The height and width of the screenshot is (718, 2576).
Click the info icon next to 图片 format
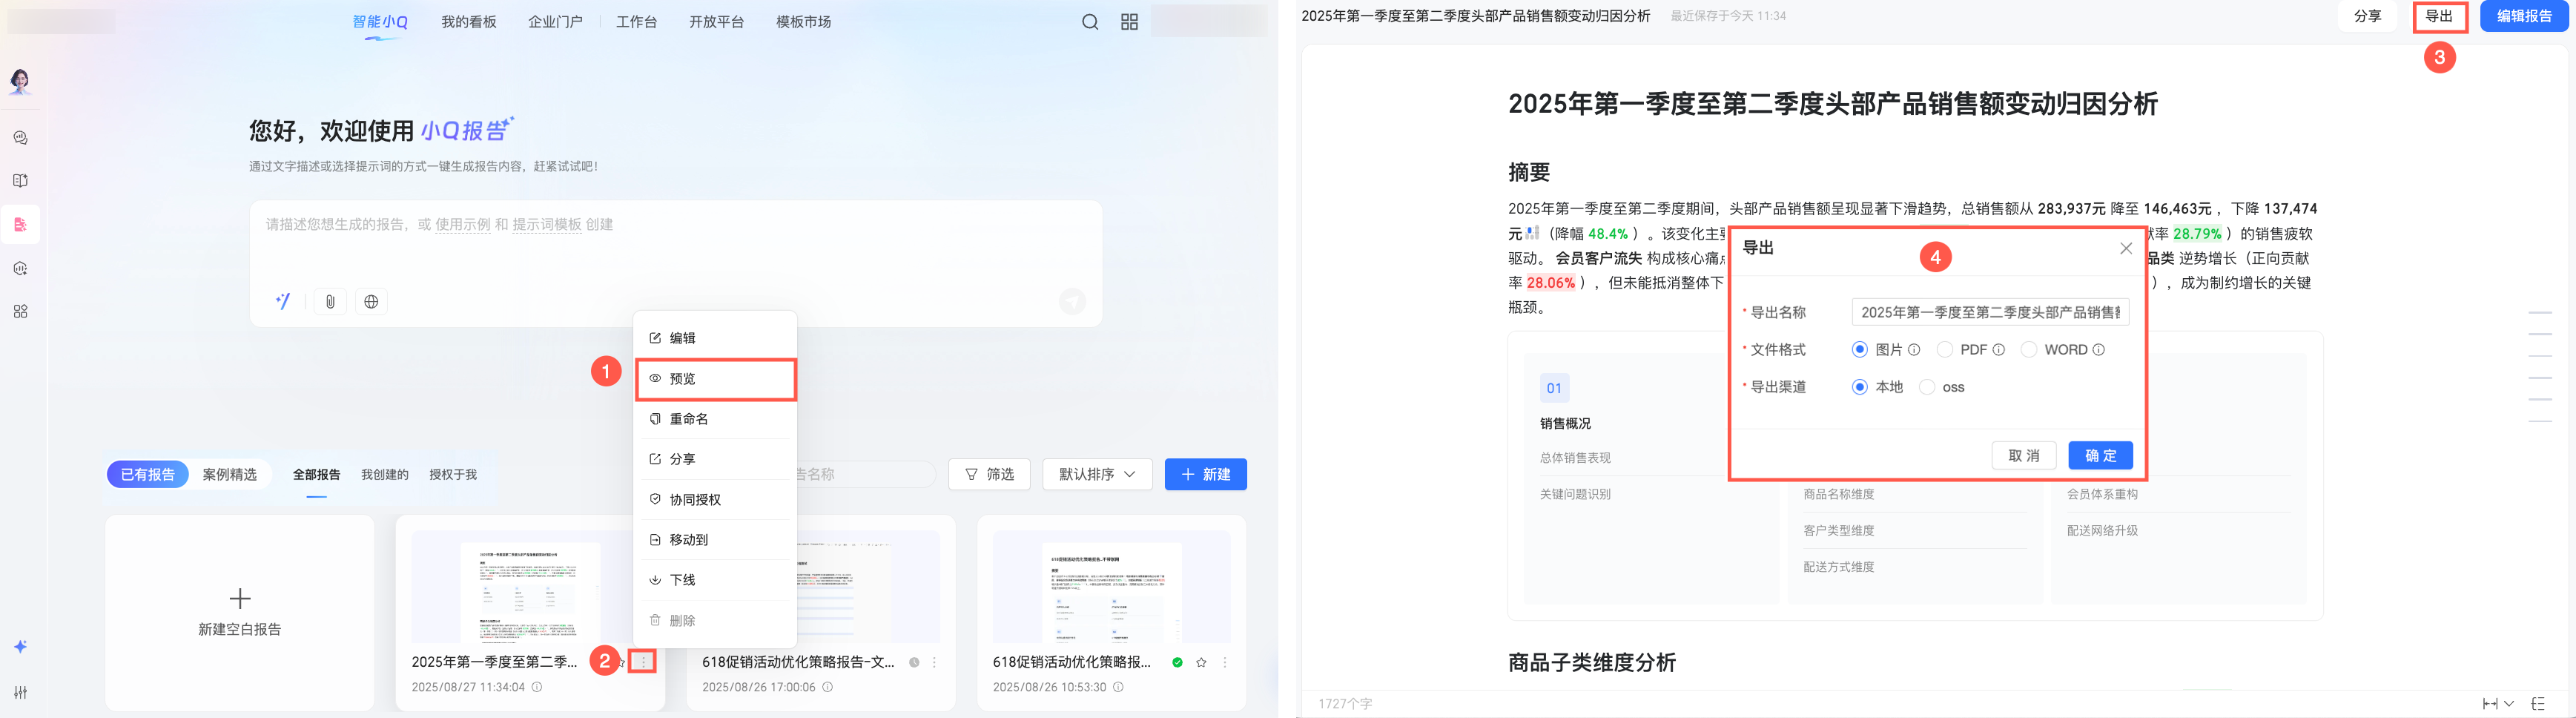[1914, 350]
